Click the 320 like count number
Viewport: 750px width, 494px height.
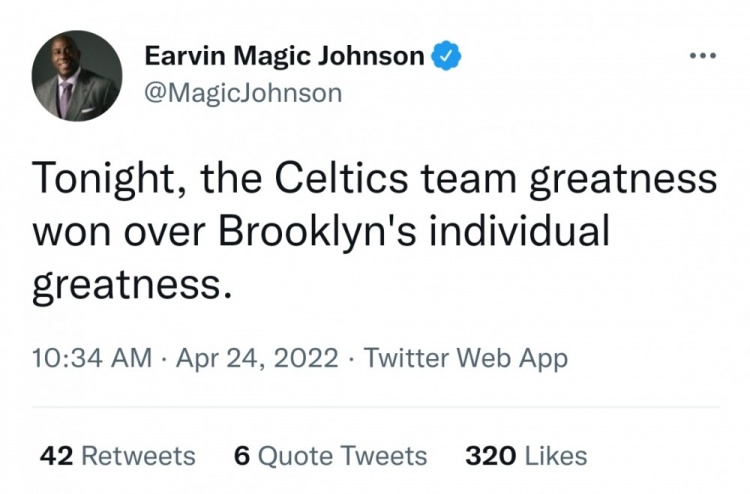[491, 455]
